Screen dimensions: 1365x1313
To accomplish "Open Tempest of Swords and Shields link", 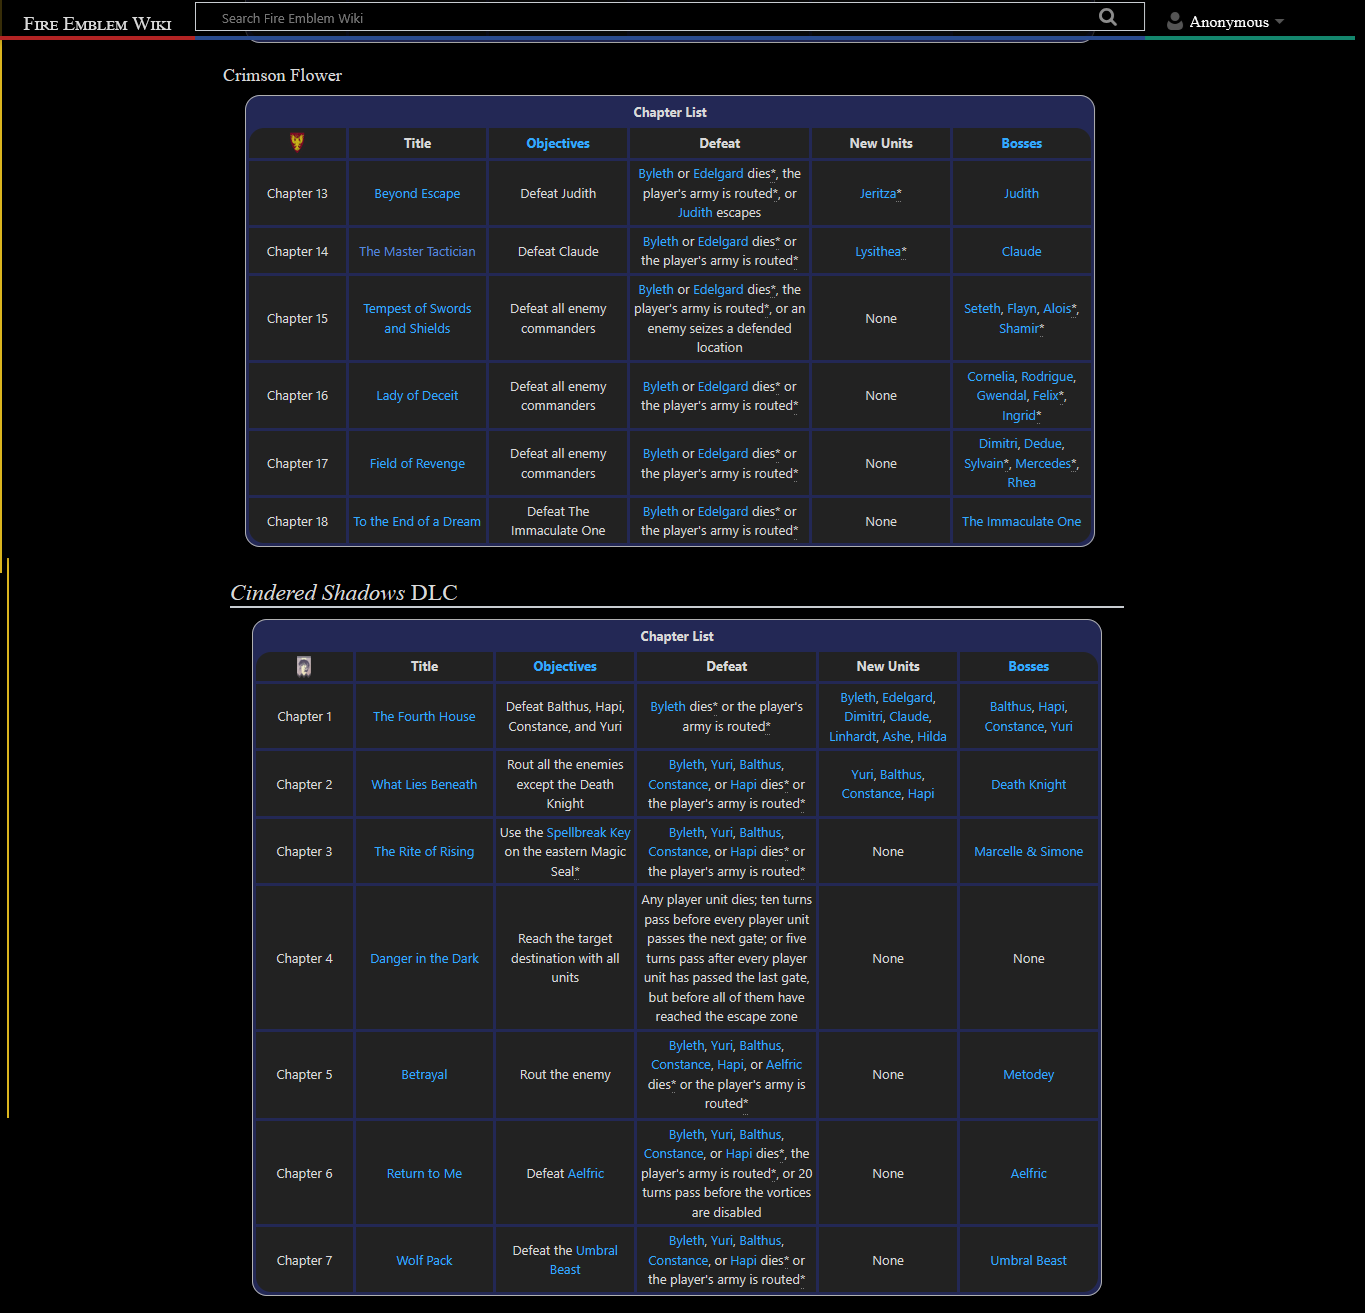I will click(x=417, y=319).
